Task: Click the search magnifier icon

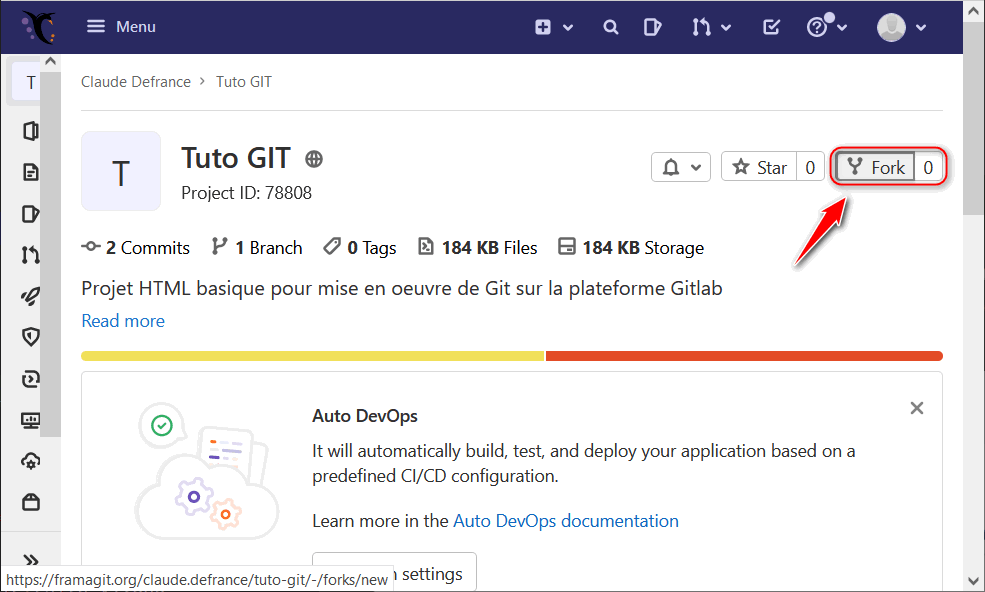Action: 610,27
